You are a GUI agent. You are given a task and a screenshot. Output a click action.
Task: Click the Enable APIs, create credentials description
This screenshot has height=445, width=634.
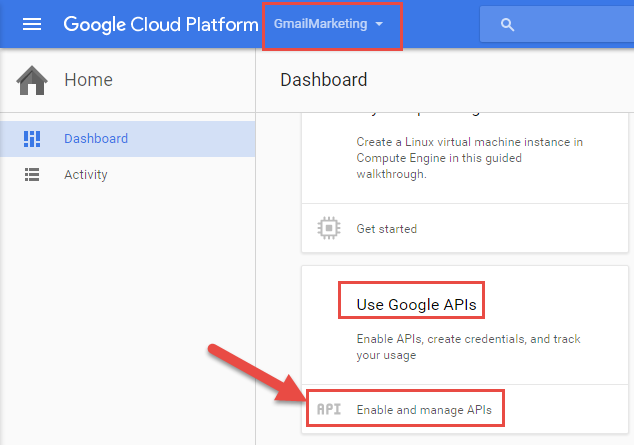pyautogui.click(x=468, y=347)
